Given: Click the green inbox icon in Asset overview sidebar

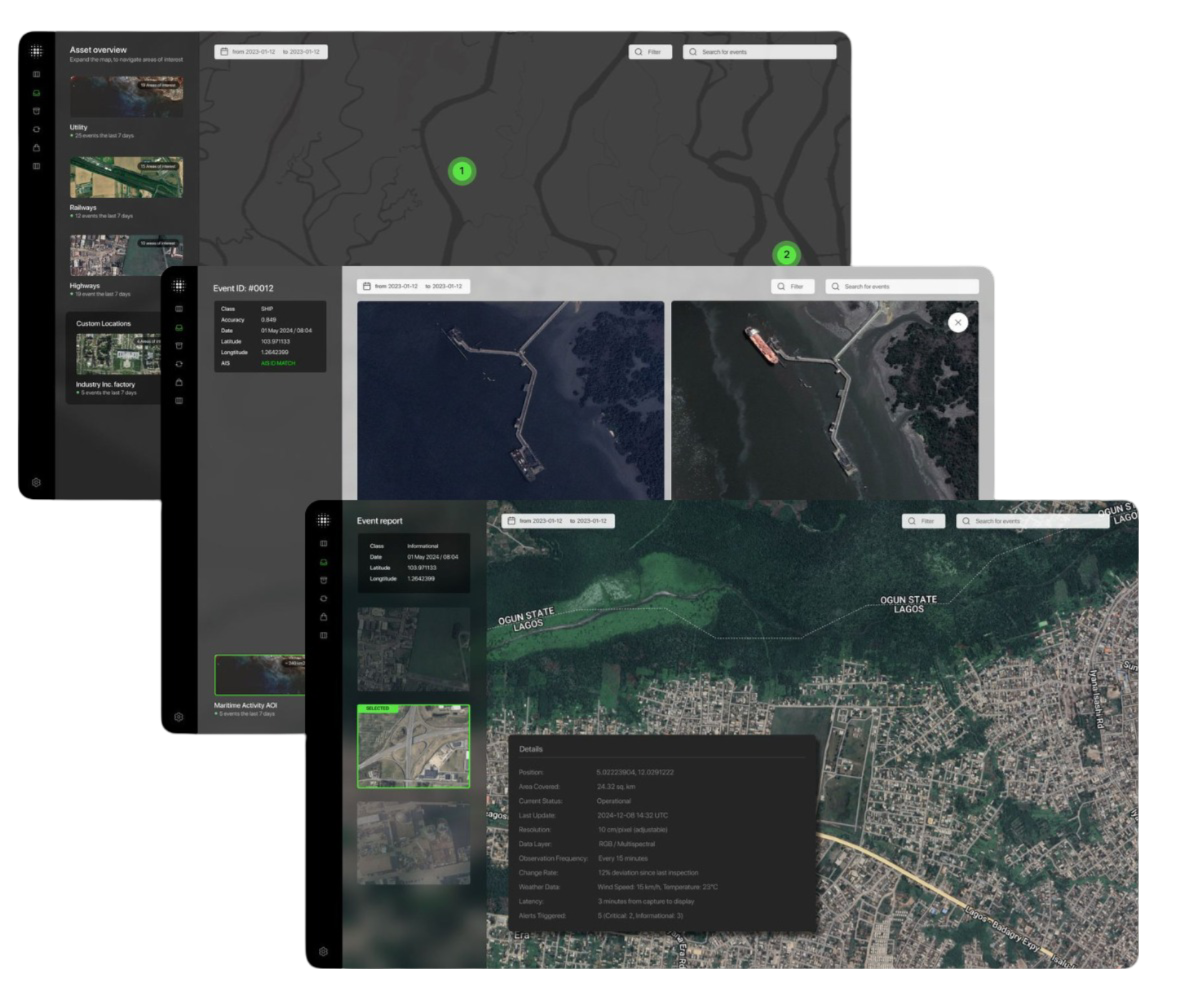Looking at the screenshot, I should [37, 93].
